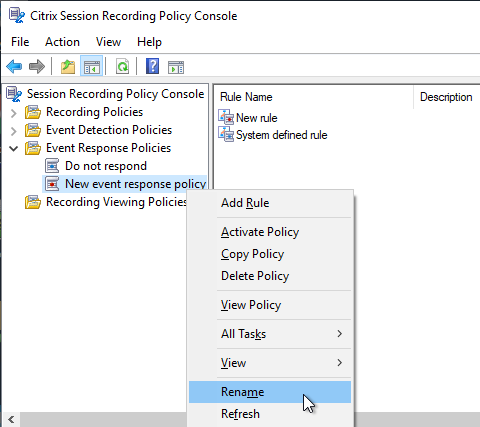Toggle the Show/Hide Action Pane icon
Viewport: 480px width, 427px height.
coord(176,67)
